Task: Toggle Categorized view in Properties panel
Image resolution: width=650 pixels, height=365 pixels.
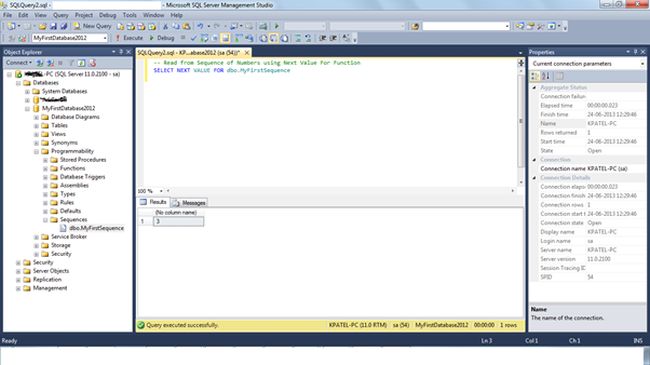Action: coord(535,76)
